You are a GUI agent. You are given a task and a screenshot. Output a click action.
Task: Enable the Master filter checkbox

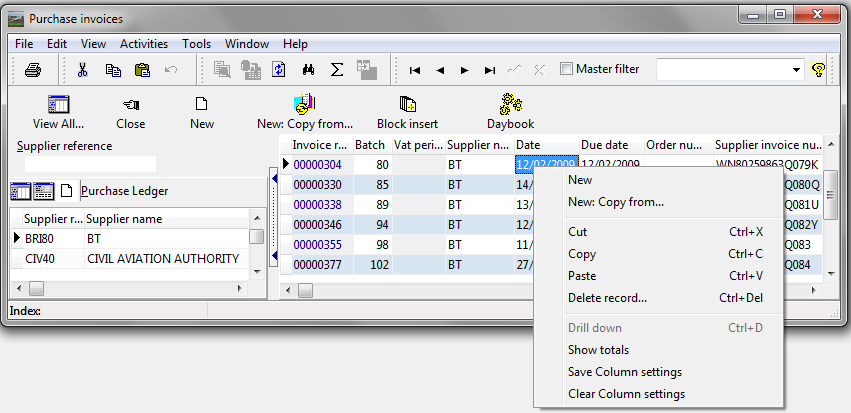pos(566,69)
